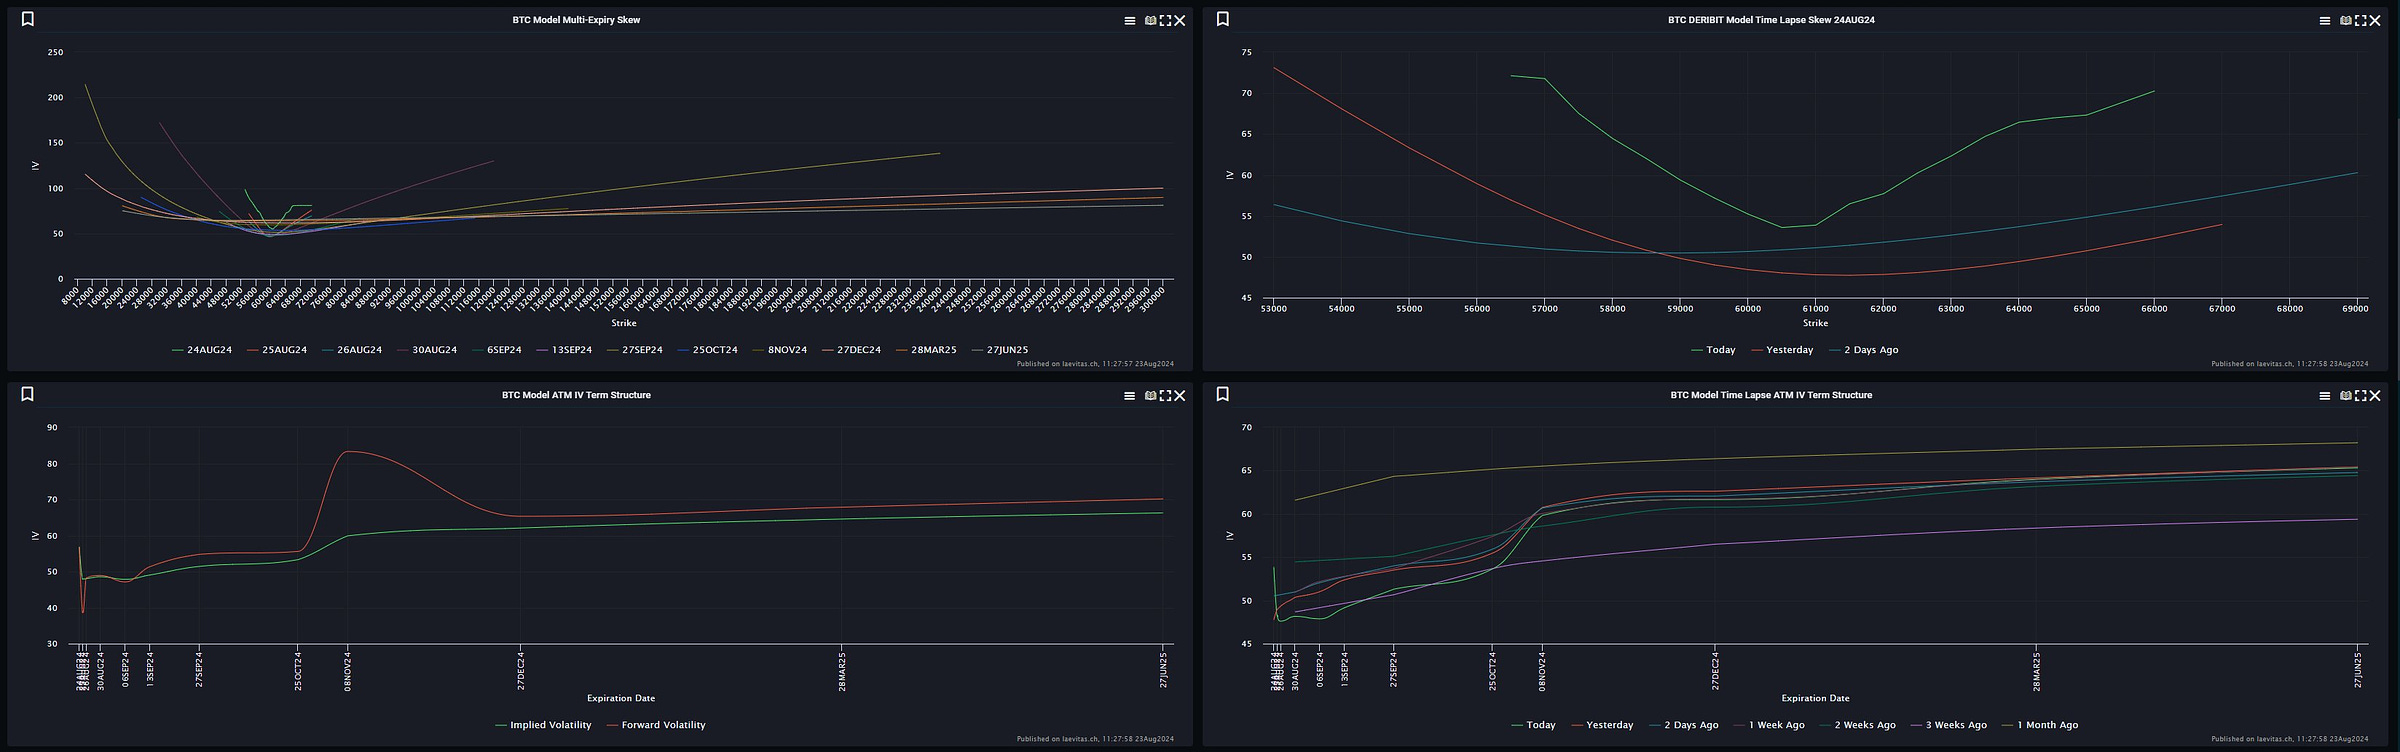Click 'BTC Model Time Lapse ATM IV Term Structure' title
2400x752 pixels.
[x=1771, y=395]
